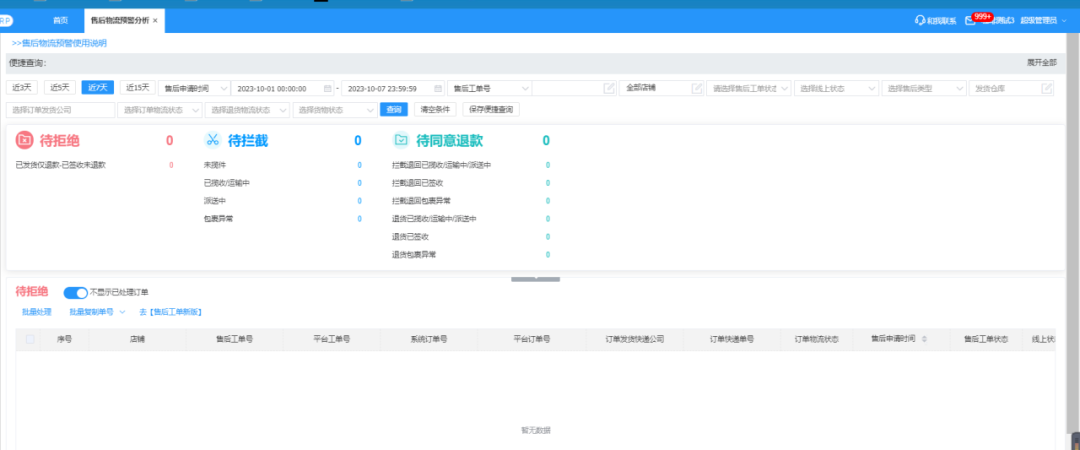Click the 全部店铺 shop field
The height and width of the screenshot is (450, 1080).
pos(661,88)
